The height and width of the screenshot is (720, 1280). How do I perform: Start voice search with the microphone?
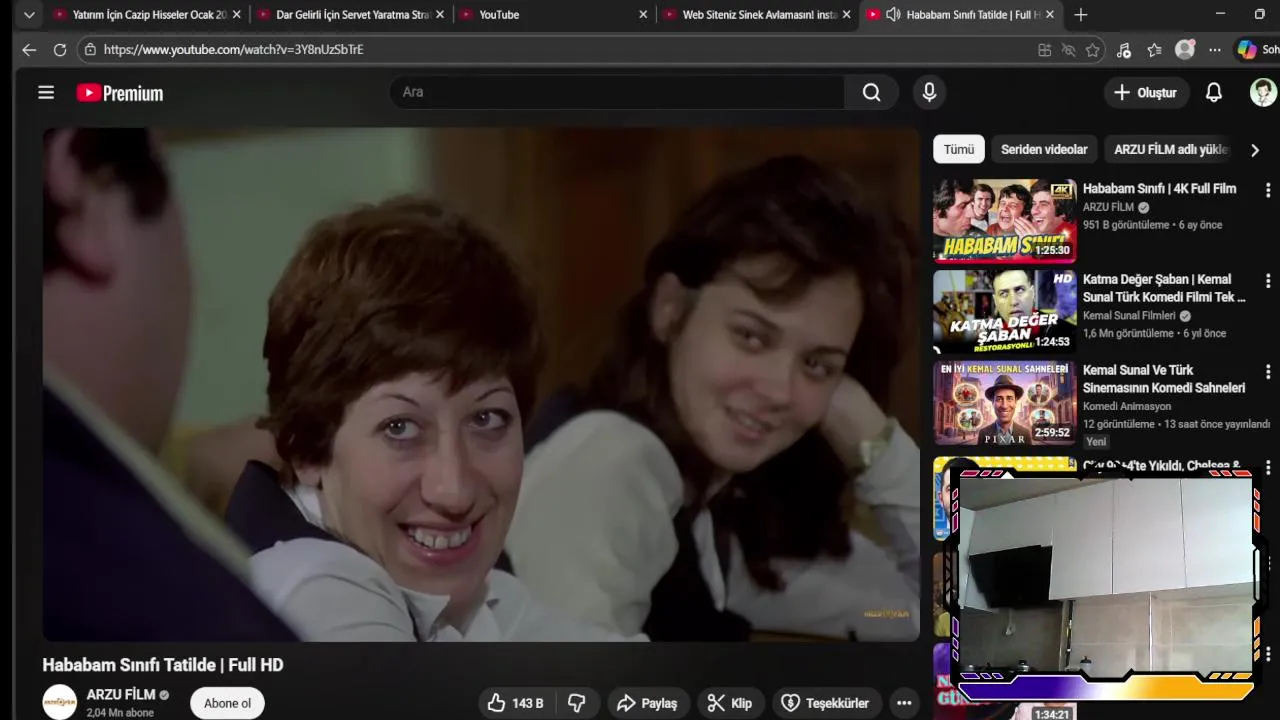pyautogui.click(x=929, y=92)
